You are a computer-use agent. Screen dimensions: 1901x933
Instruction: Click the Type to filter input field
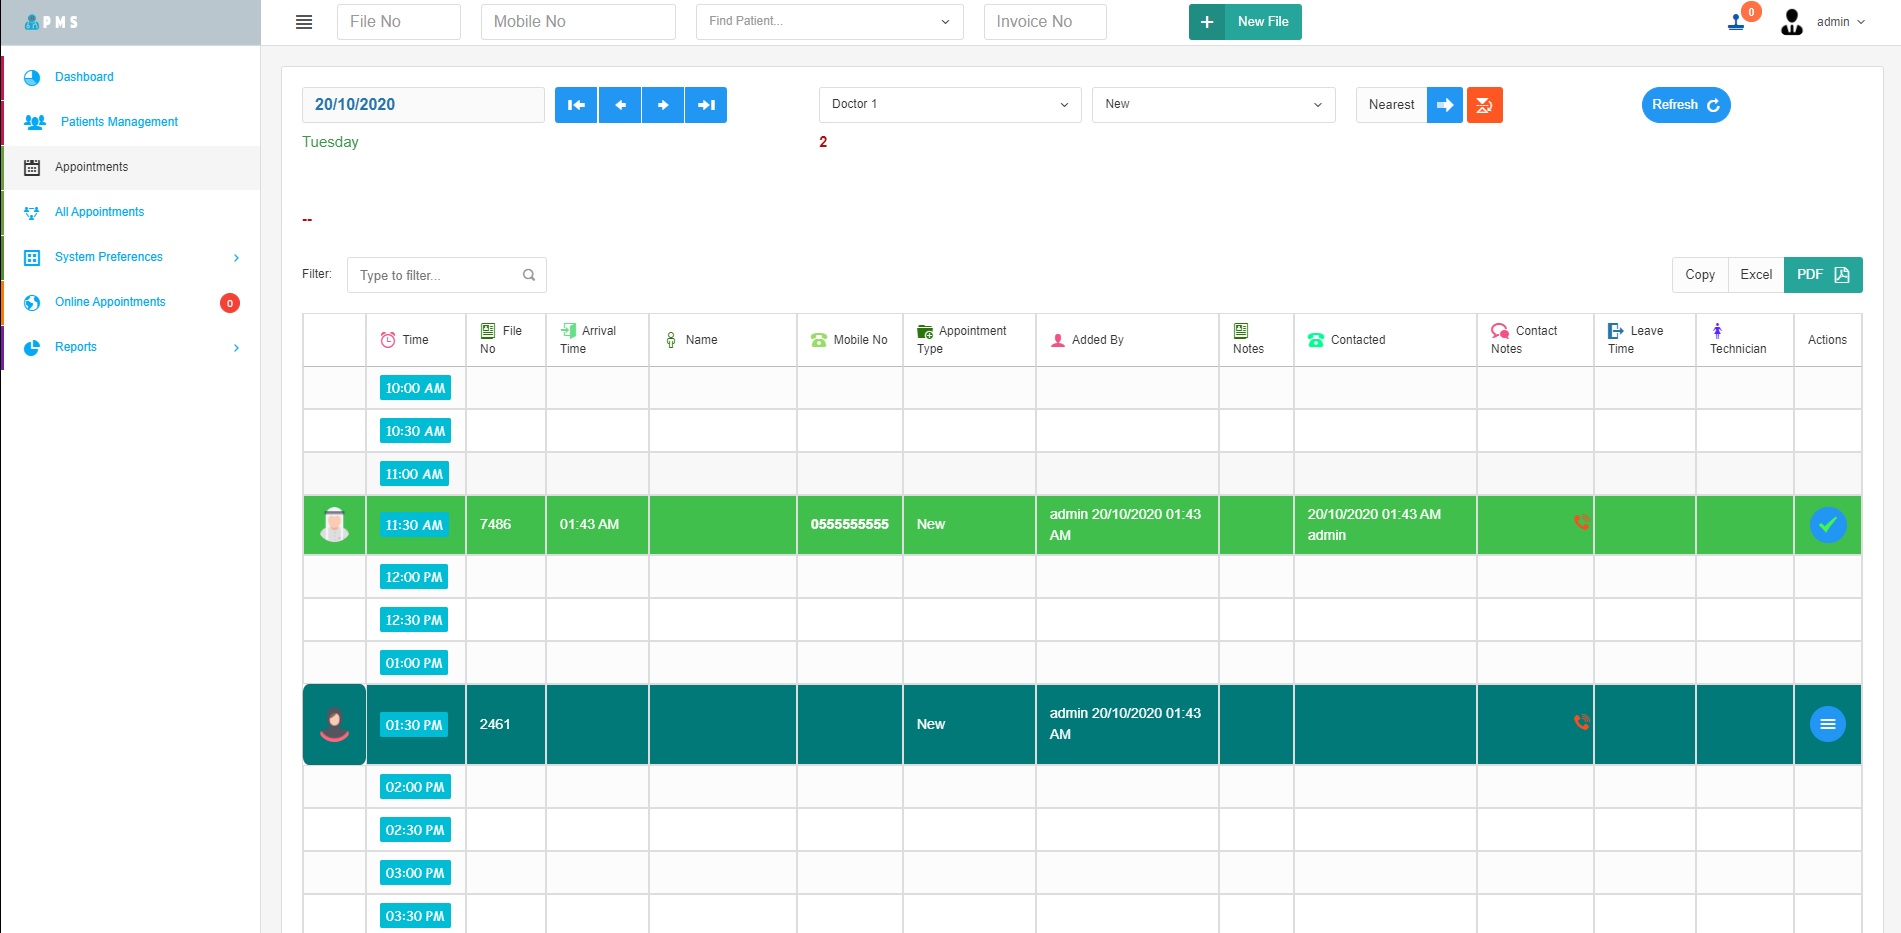pyautogui.click(x=438, y=275)
